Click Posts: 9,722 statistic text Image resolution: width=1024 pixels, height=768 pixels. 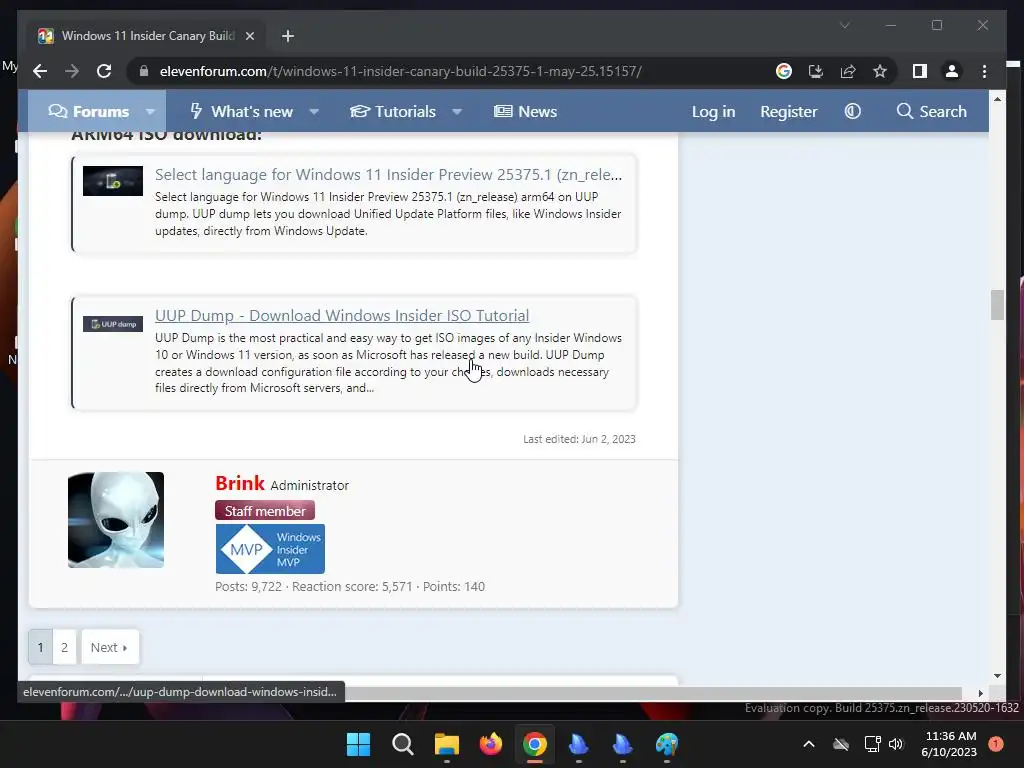click(x=248, y=586)
